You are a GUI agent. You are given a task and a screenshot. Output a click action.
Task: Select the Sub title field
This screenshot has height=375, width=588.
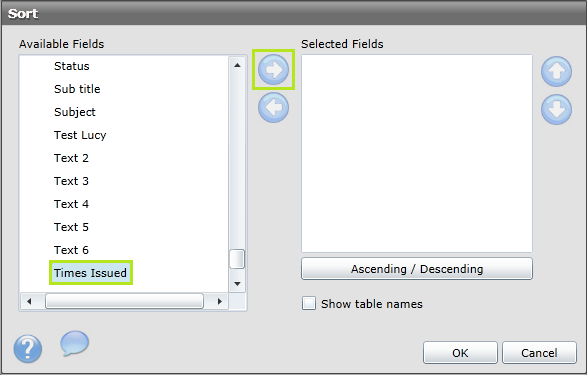pos(77,89)
